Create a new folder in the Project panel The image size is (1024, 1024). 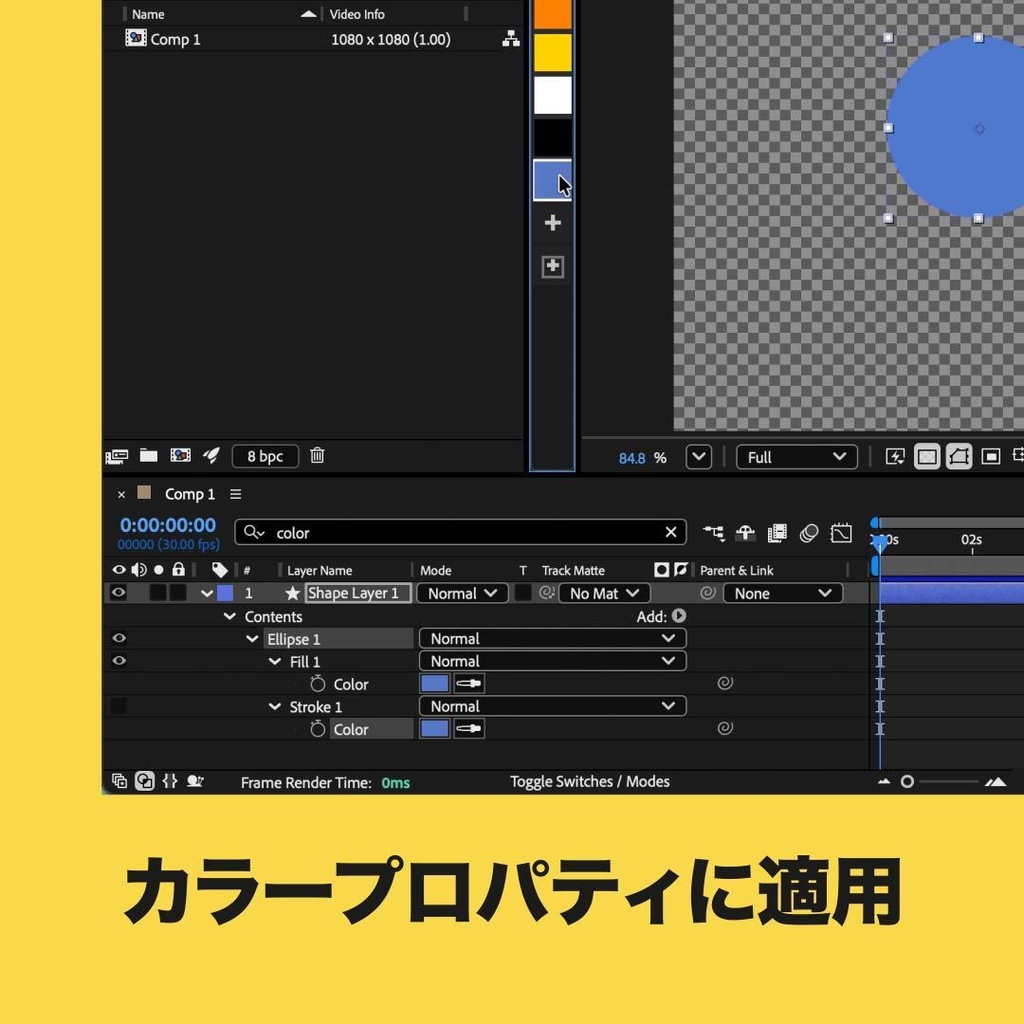(x=148, y=455)
